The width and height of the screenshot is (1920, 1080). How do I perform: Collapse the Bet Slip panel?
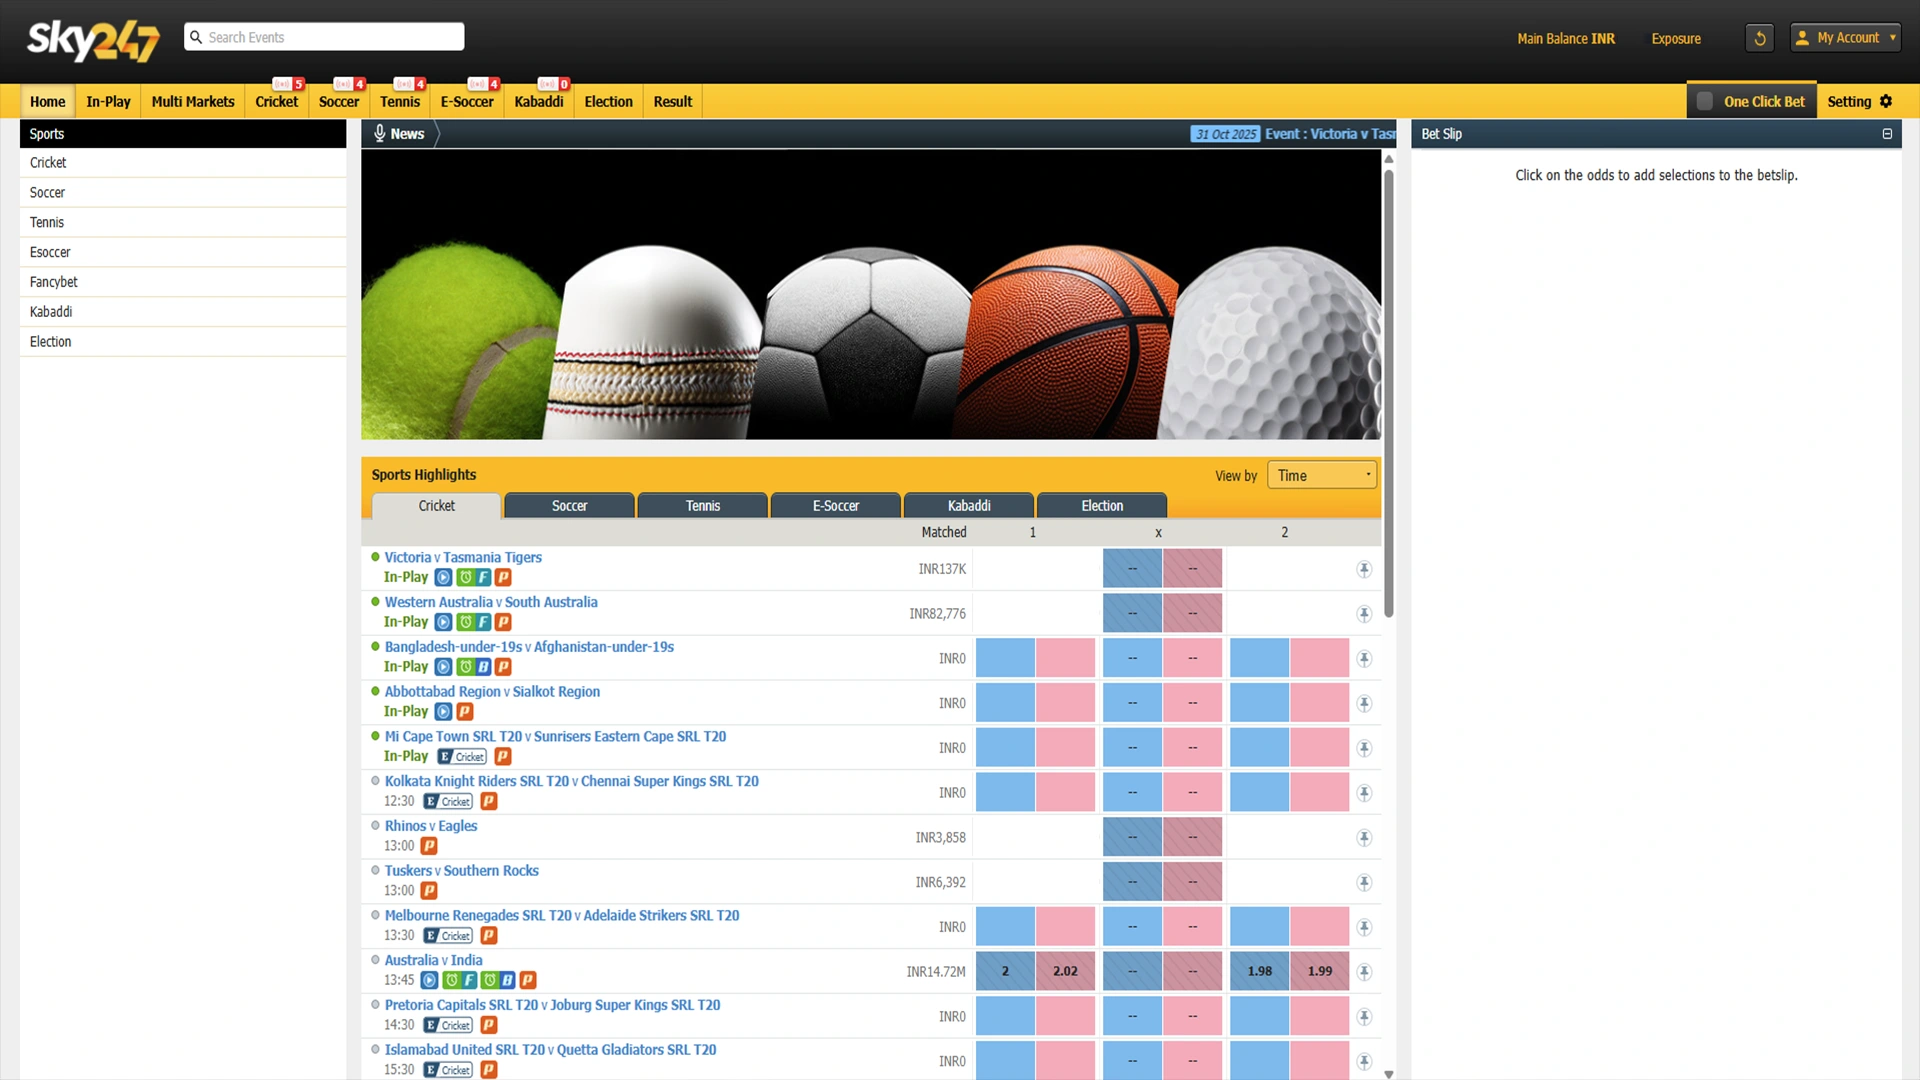tap(1887, 133)
